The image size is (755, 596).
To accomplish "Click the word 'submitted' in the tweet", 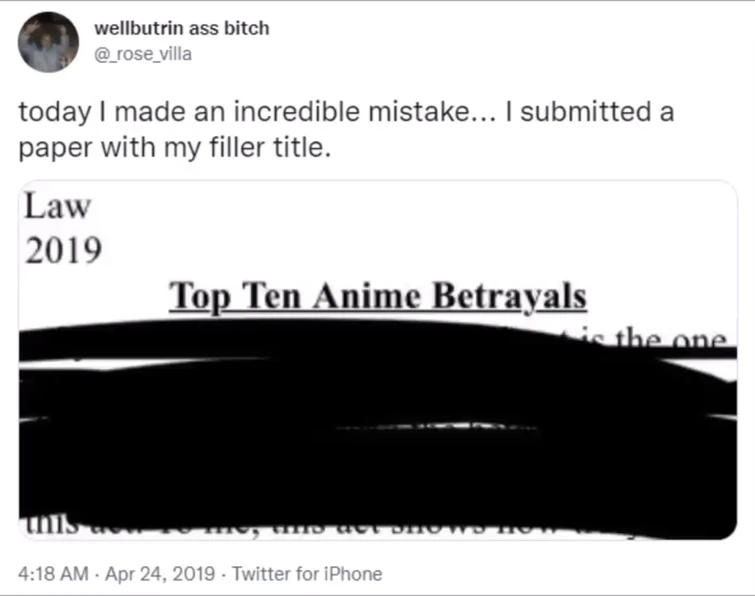I will 586,112.
